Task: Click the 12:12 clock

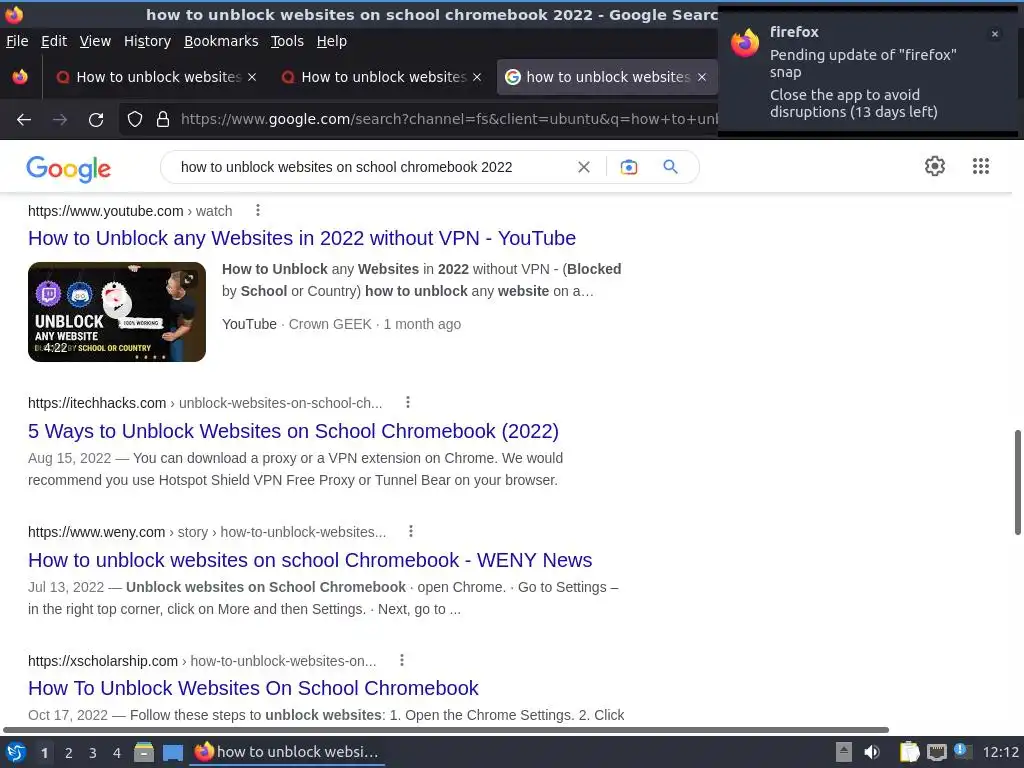Action: [x=1000, y=752]
